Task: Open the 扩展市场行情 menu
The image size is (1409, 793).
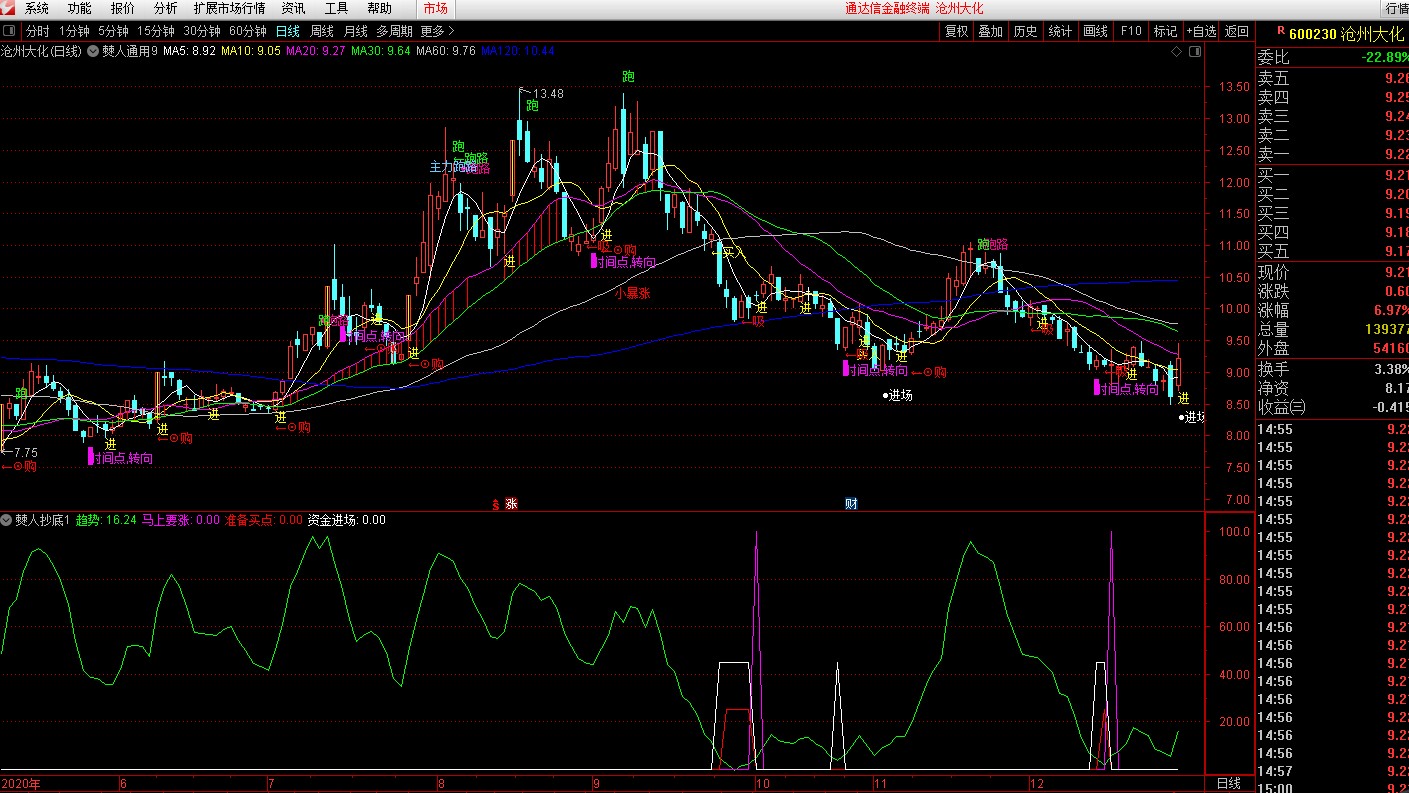Action: click(230, 8)
